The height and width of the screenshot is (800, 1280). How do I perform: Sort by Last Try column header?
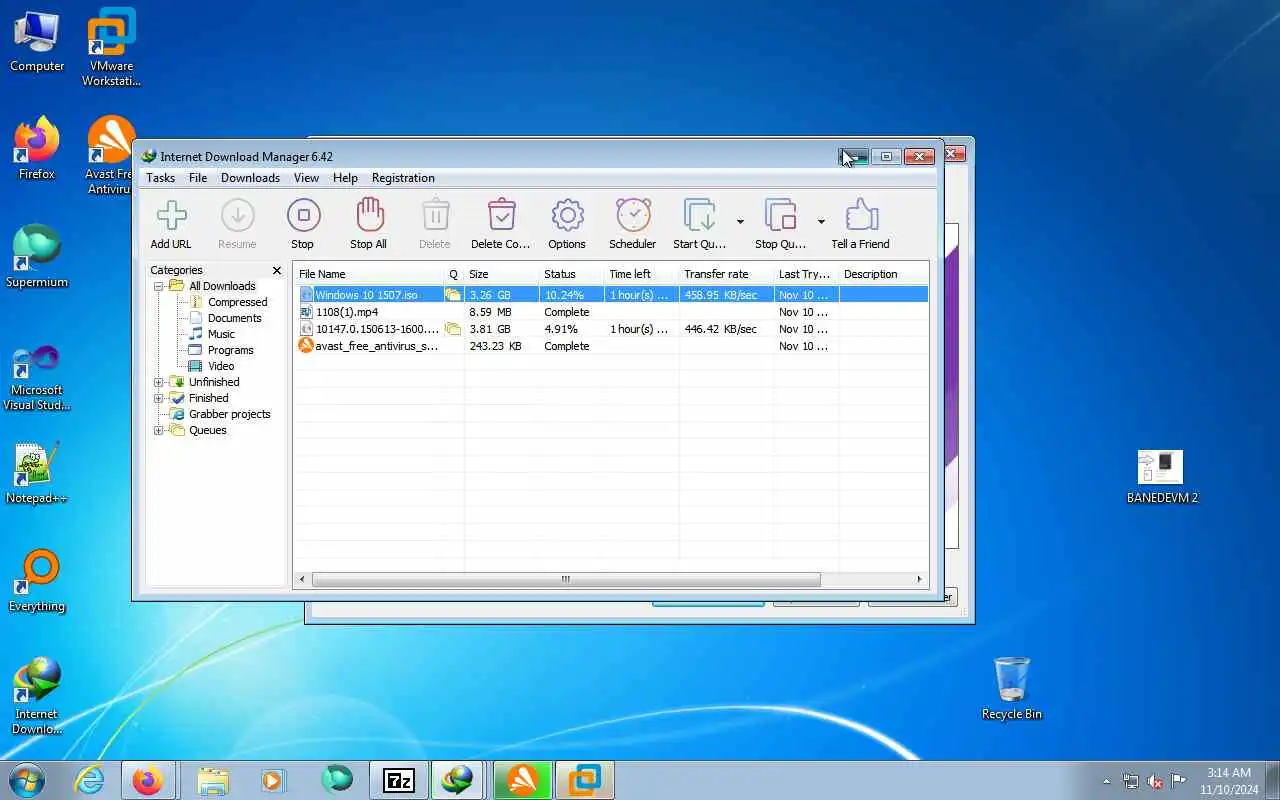[806, 274]
